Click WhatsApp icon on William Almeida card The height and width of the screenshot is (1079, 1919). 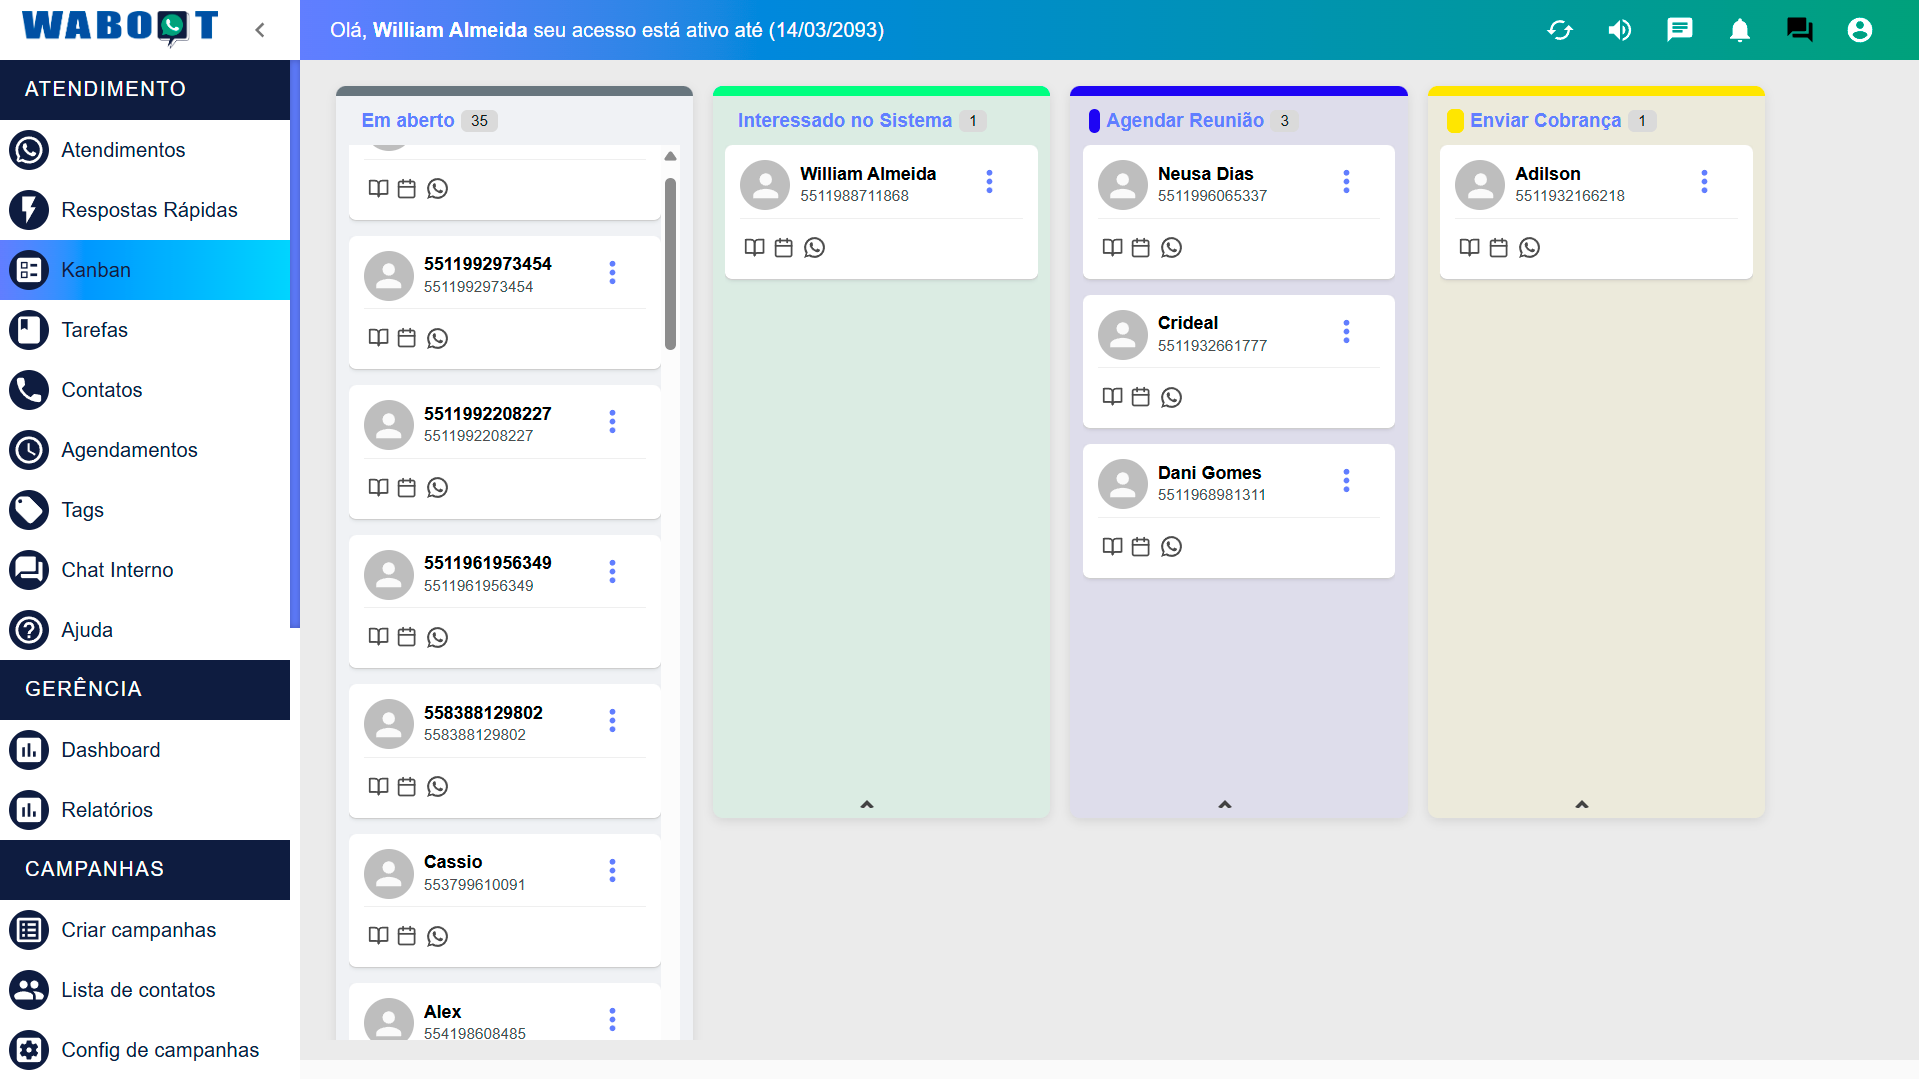(x=814, y=248)
